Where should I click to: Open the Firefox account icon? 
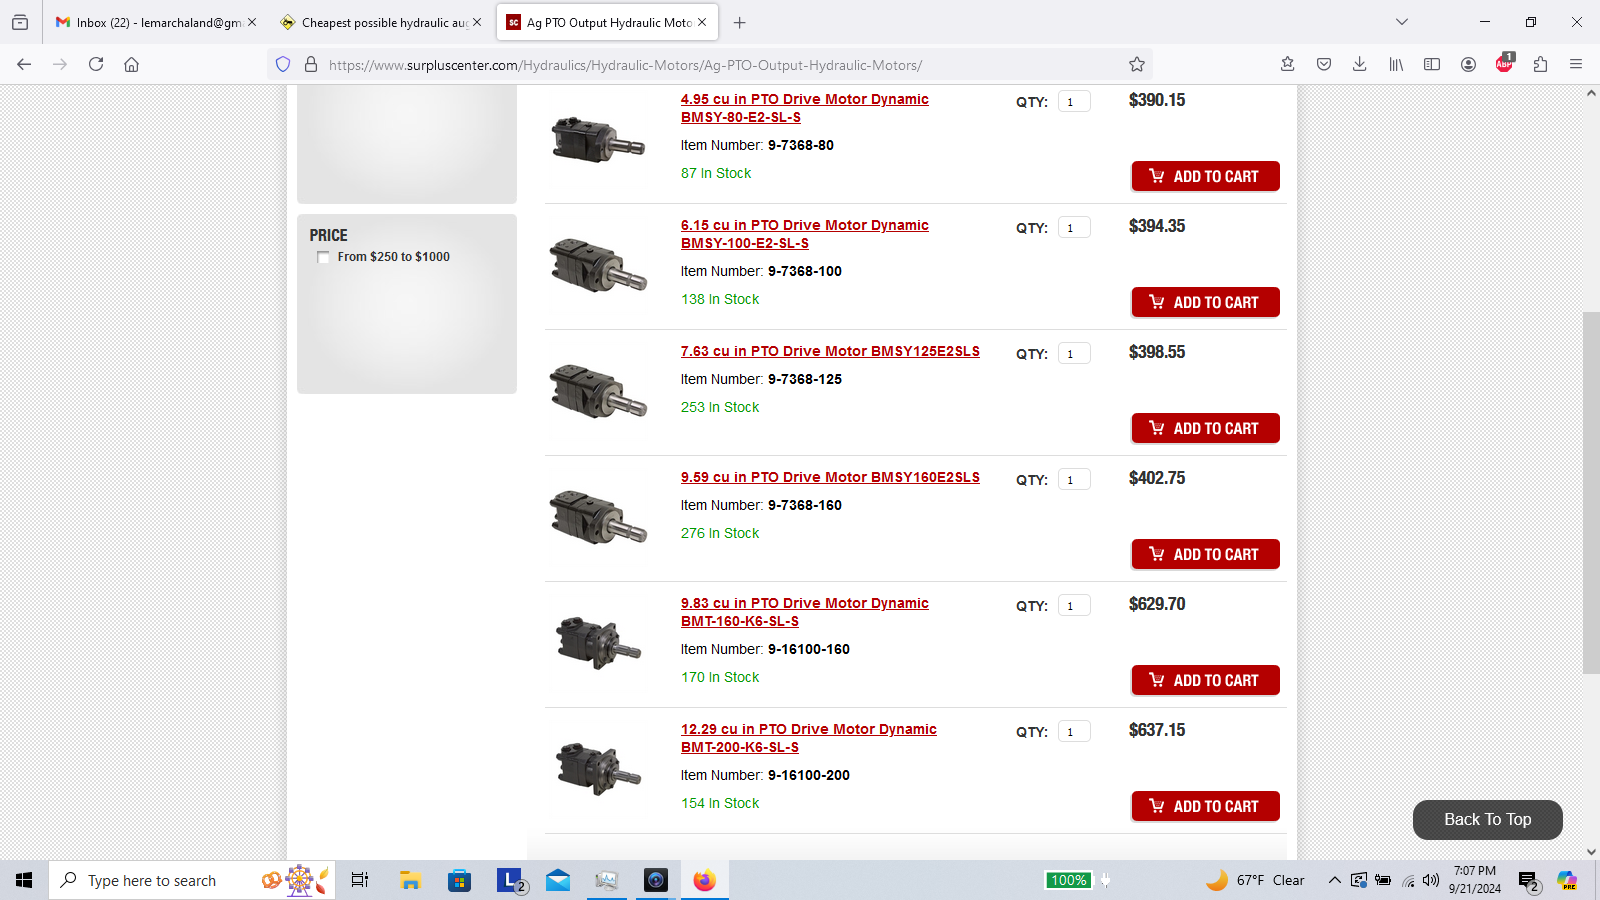[x=1468, y=64]
